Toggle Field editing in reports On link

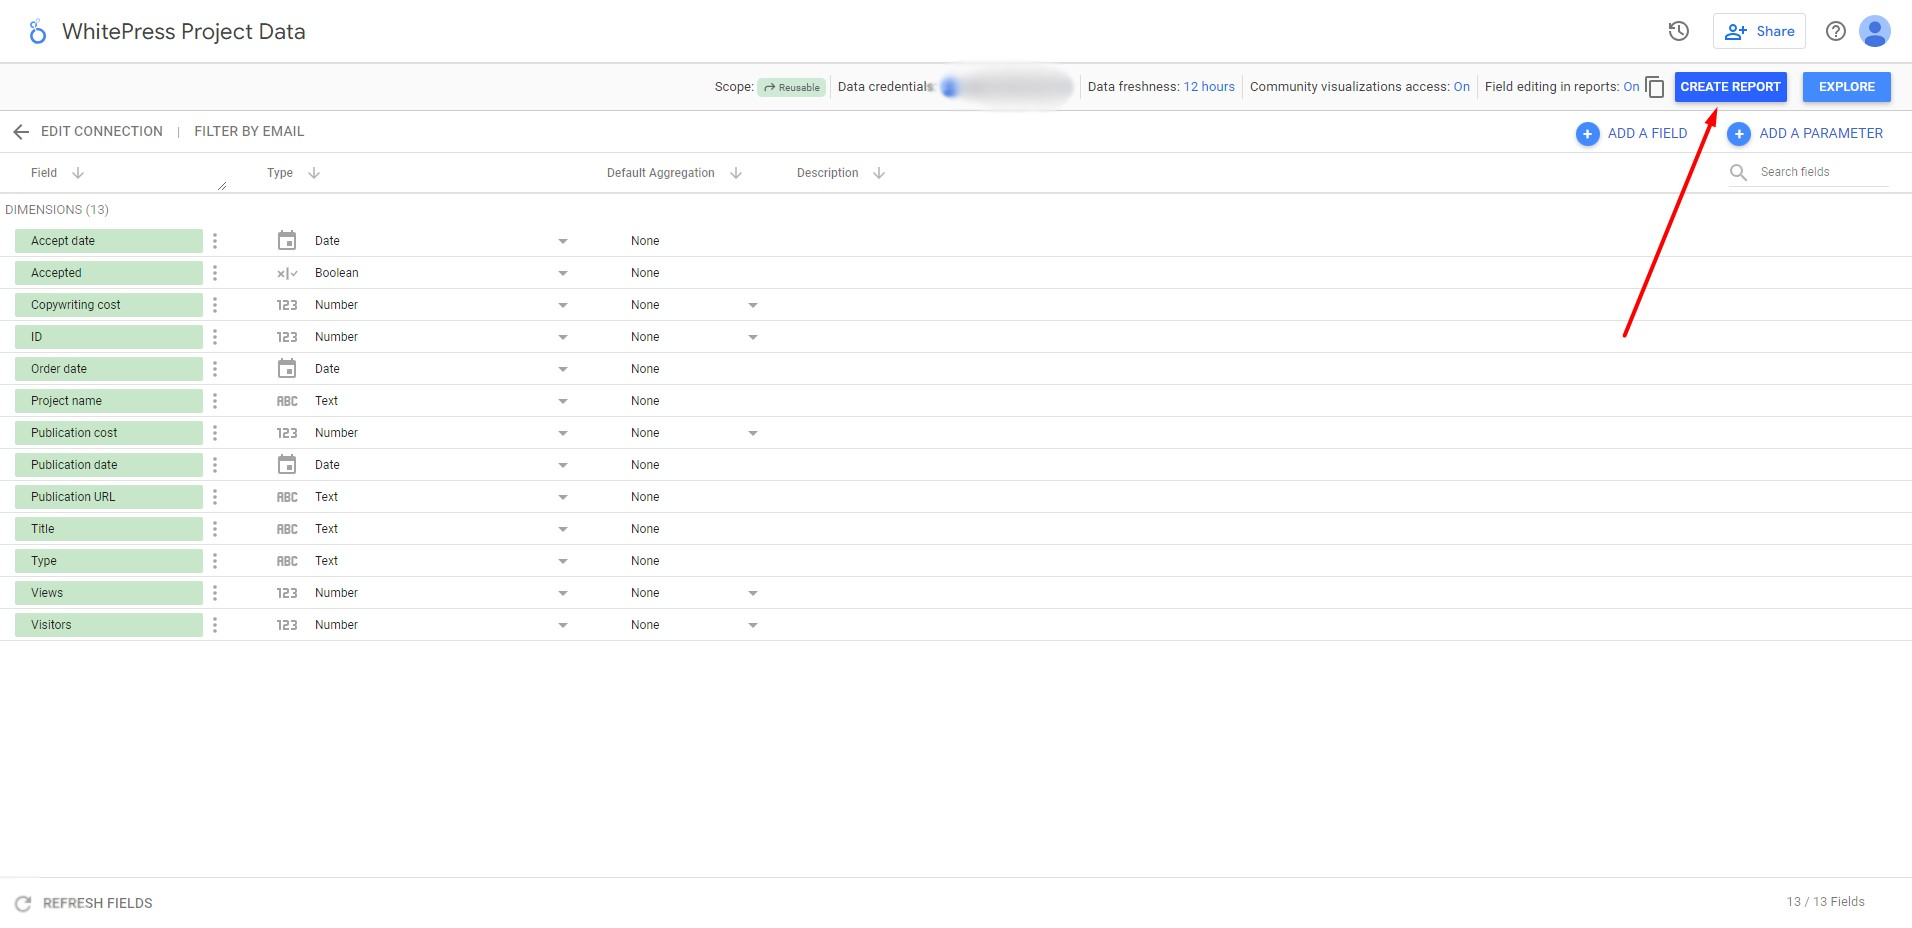tap(1631, 87)
